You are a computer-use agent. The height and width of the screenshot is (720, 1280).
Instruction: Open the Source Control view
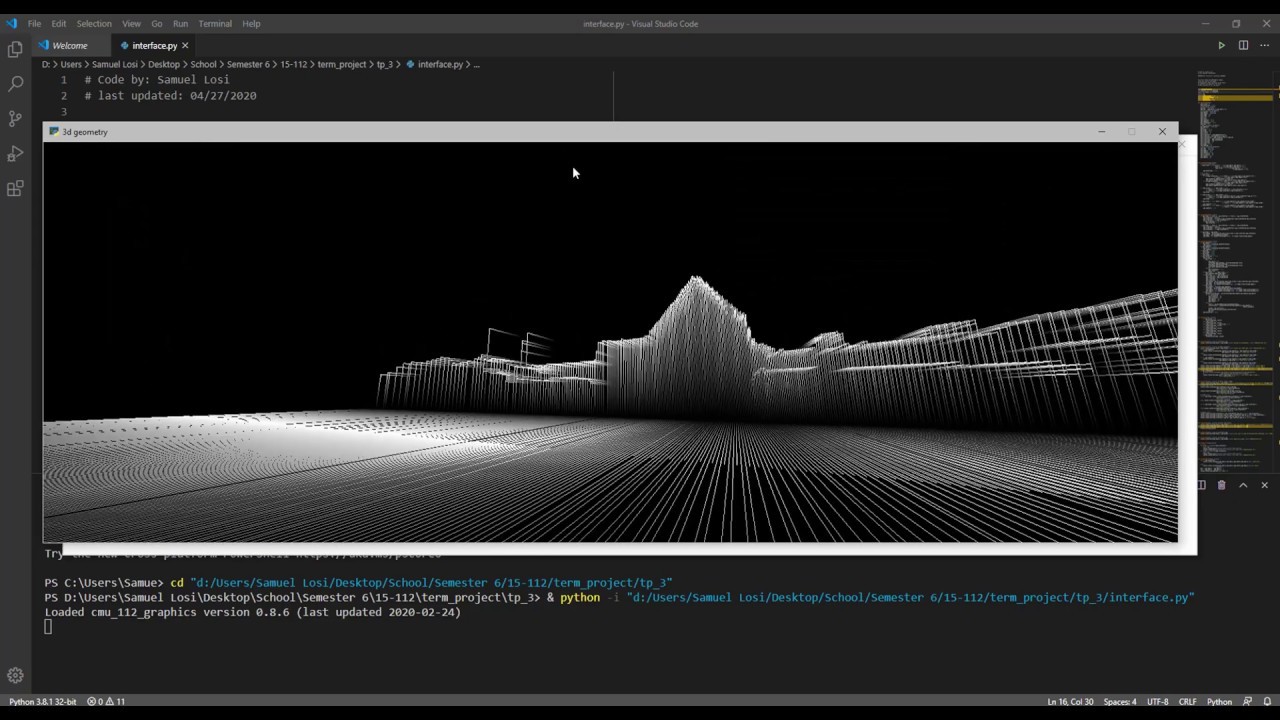(15, 119)
